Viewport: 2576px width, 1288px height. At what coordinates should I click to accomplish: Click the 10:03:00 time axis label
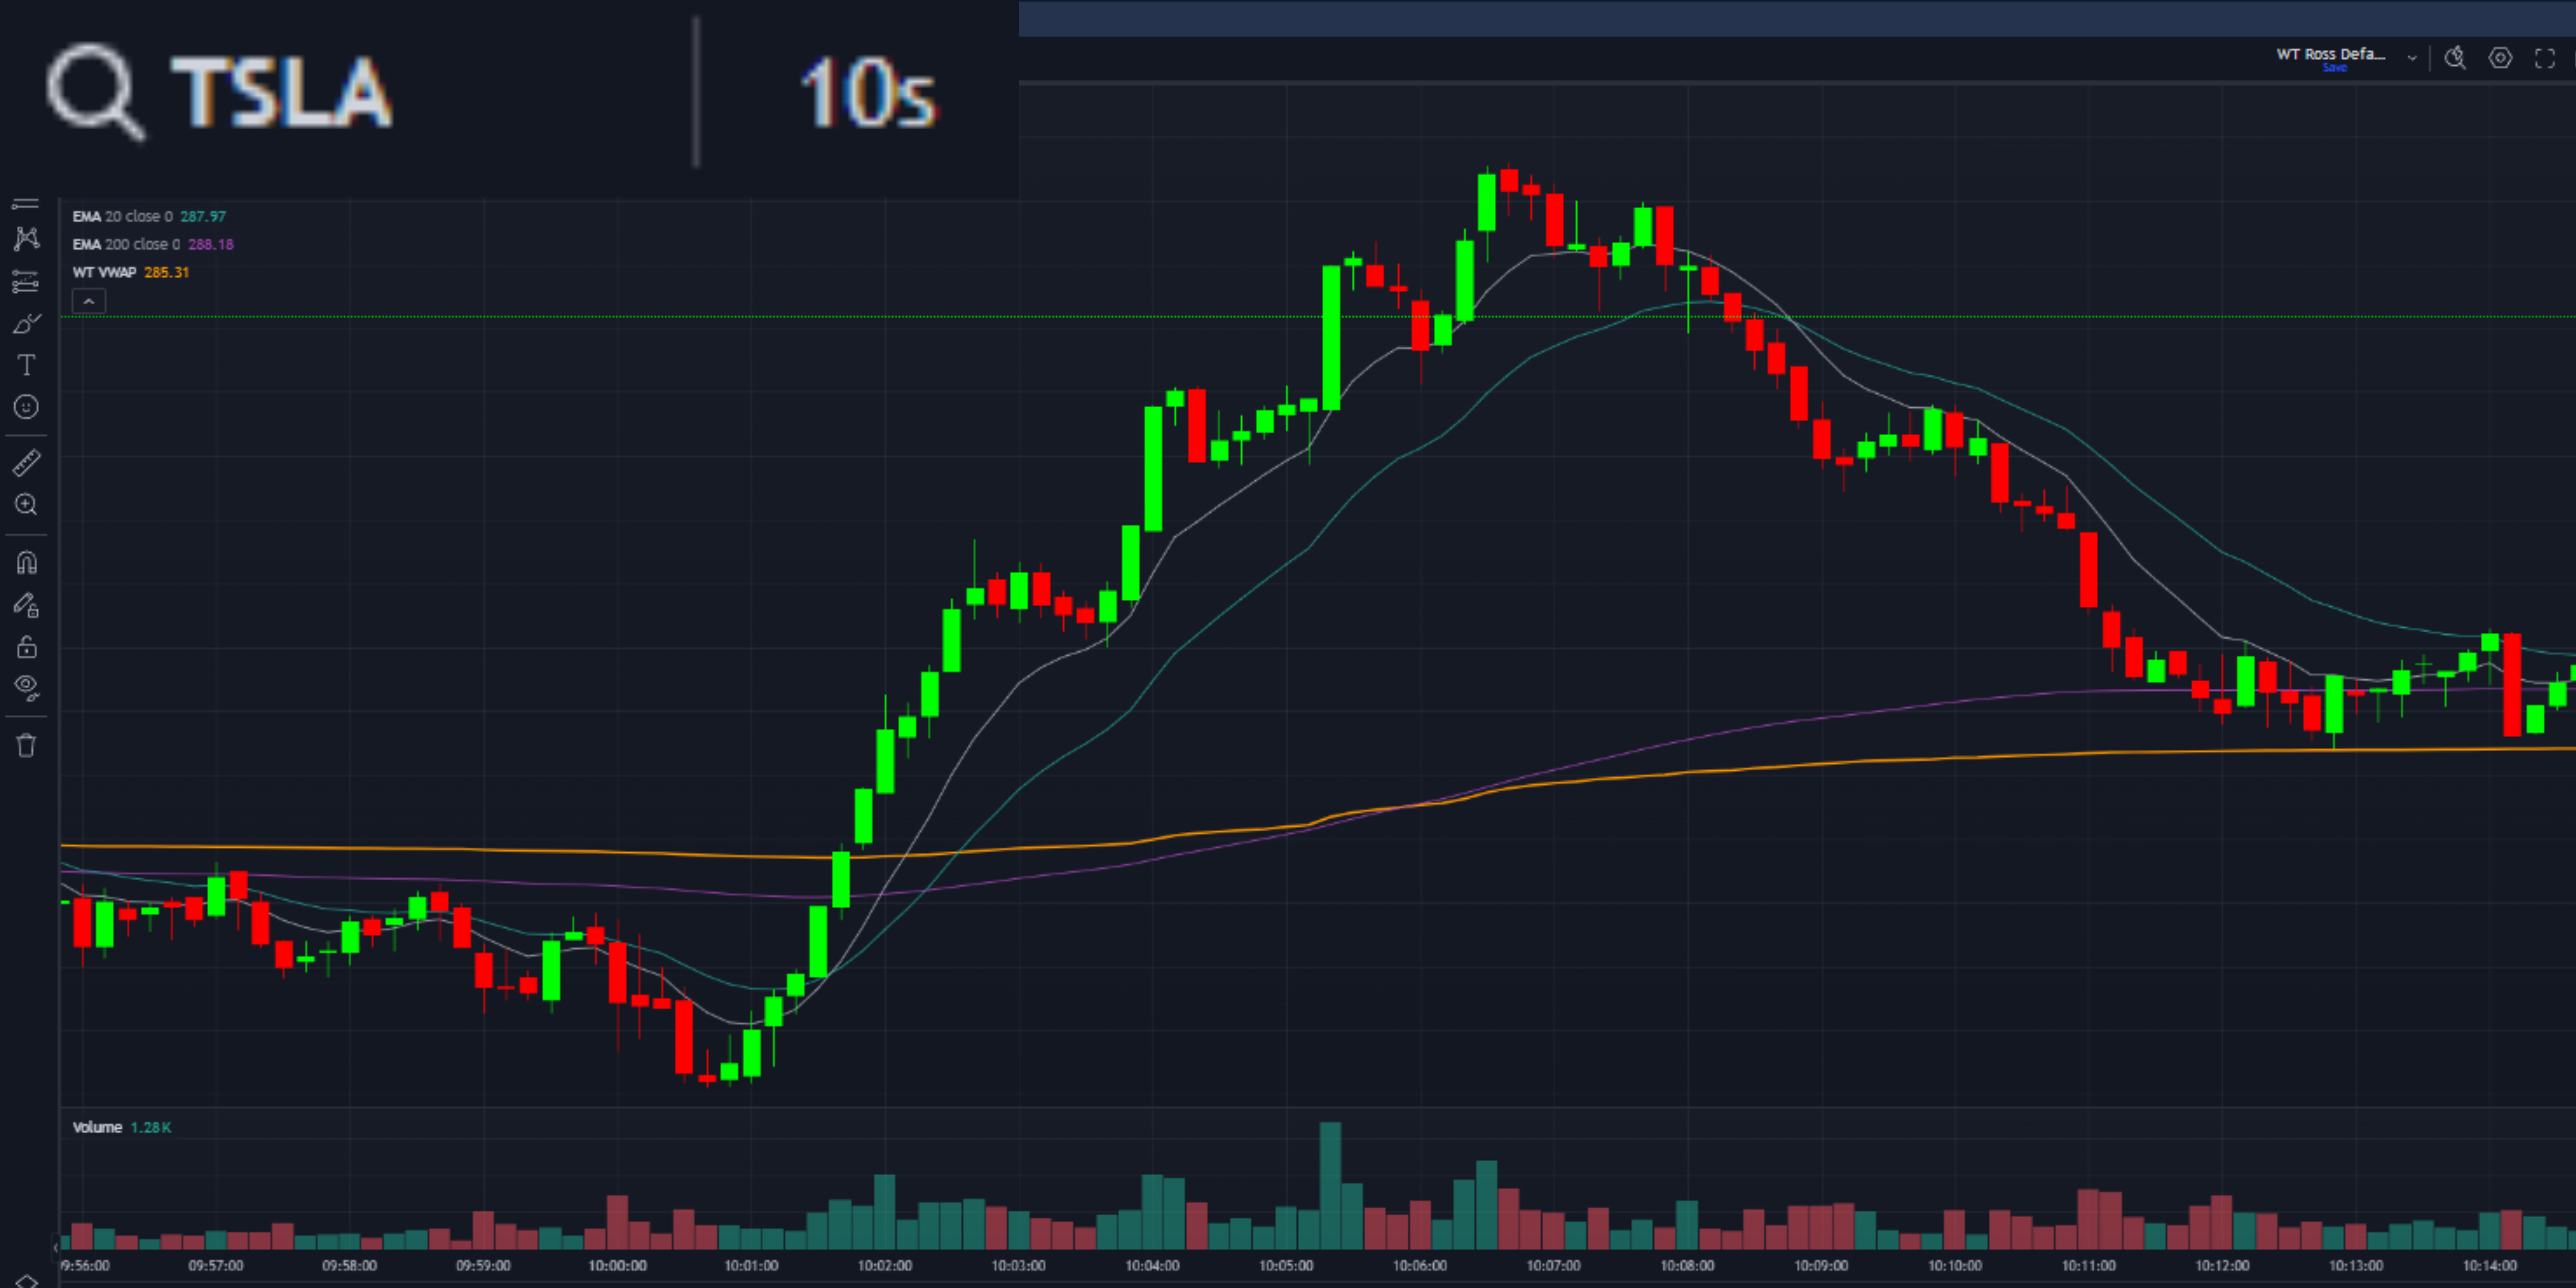[x=1018, y=1266]
